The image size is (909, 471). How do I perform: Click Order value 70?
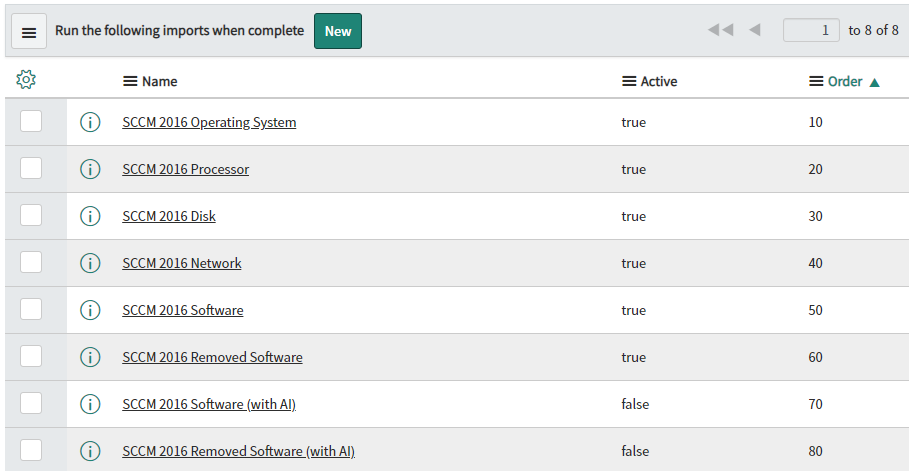click(815, 404)
